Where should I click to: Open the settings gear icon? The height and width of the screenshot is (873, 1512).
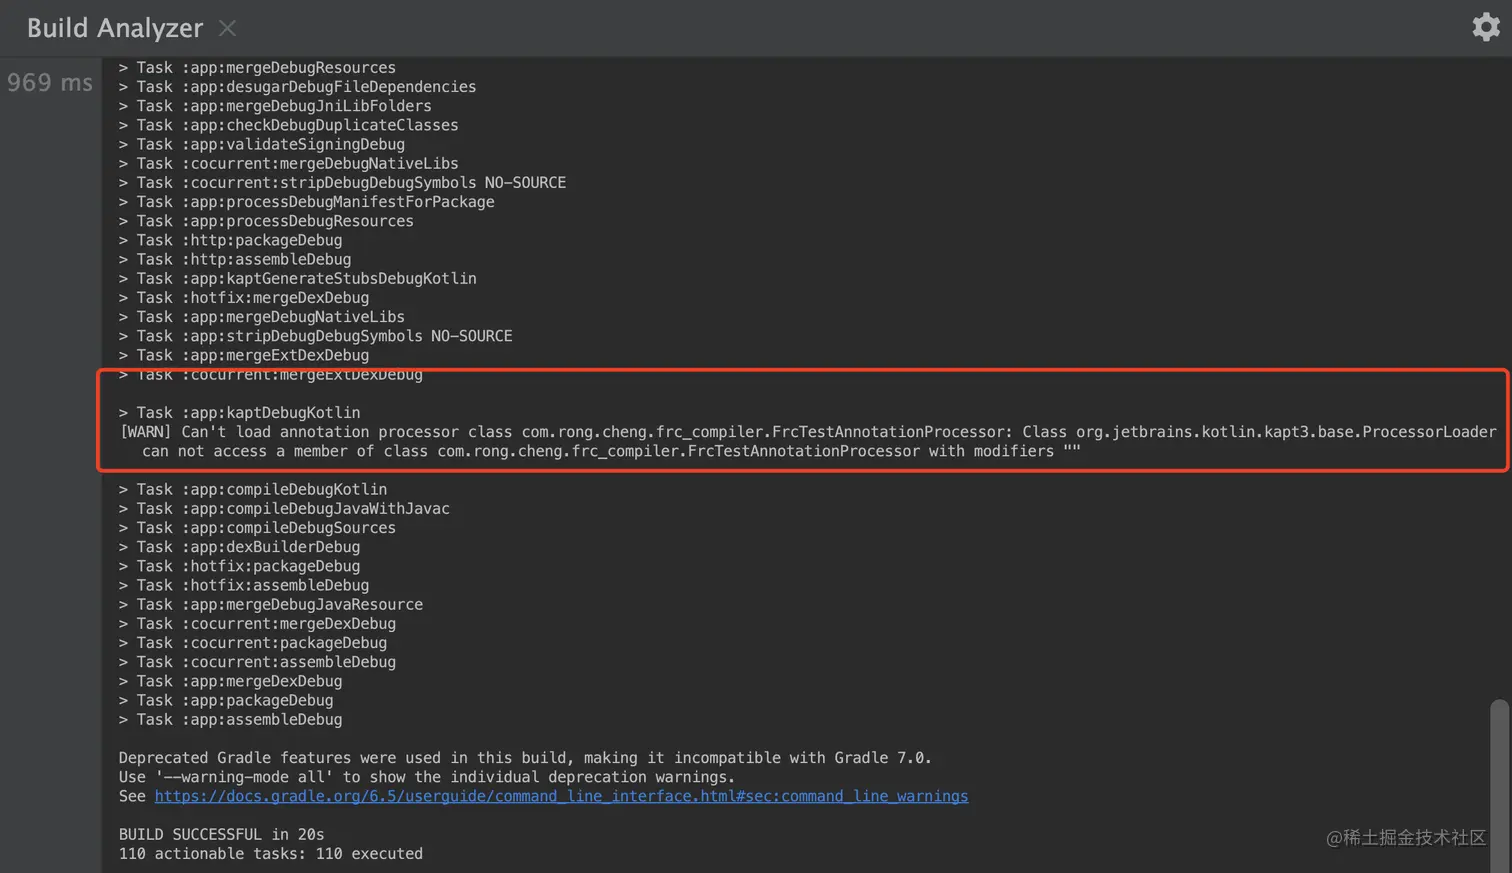(1486, 27)
